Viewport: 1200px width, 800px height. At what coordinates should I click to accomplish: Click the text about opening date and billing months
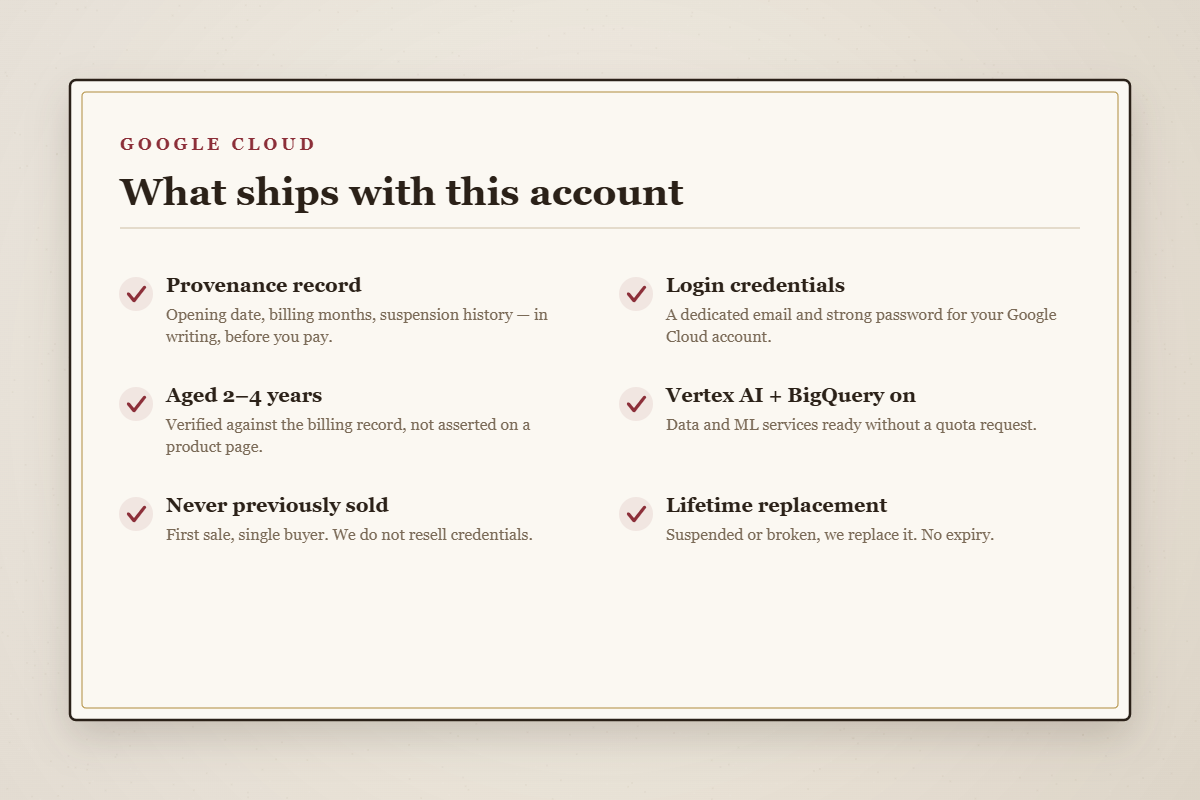(x=357, y=326)
